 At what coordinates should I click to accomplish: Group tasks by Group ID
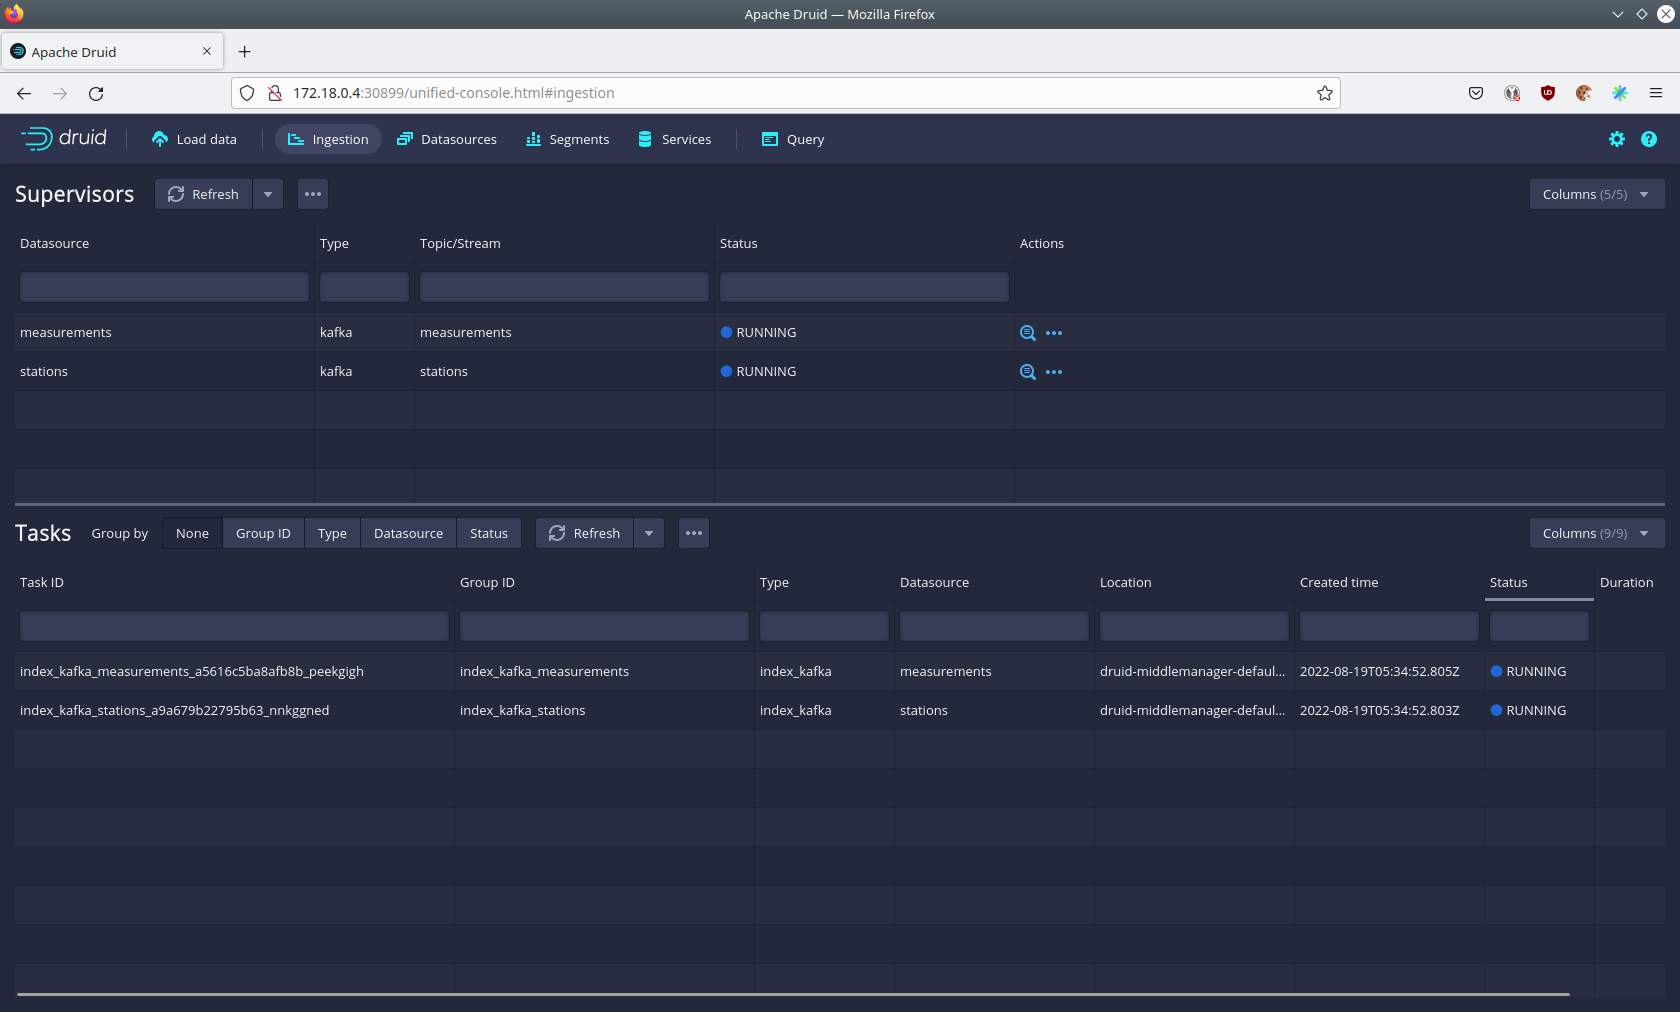click(263, 533)
